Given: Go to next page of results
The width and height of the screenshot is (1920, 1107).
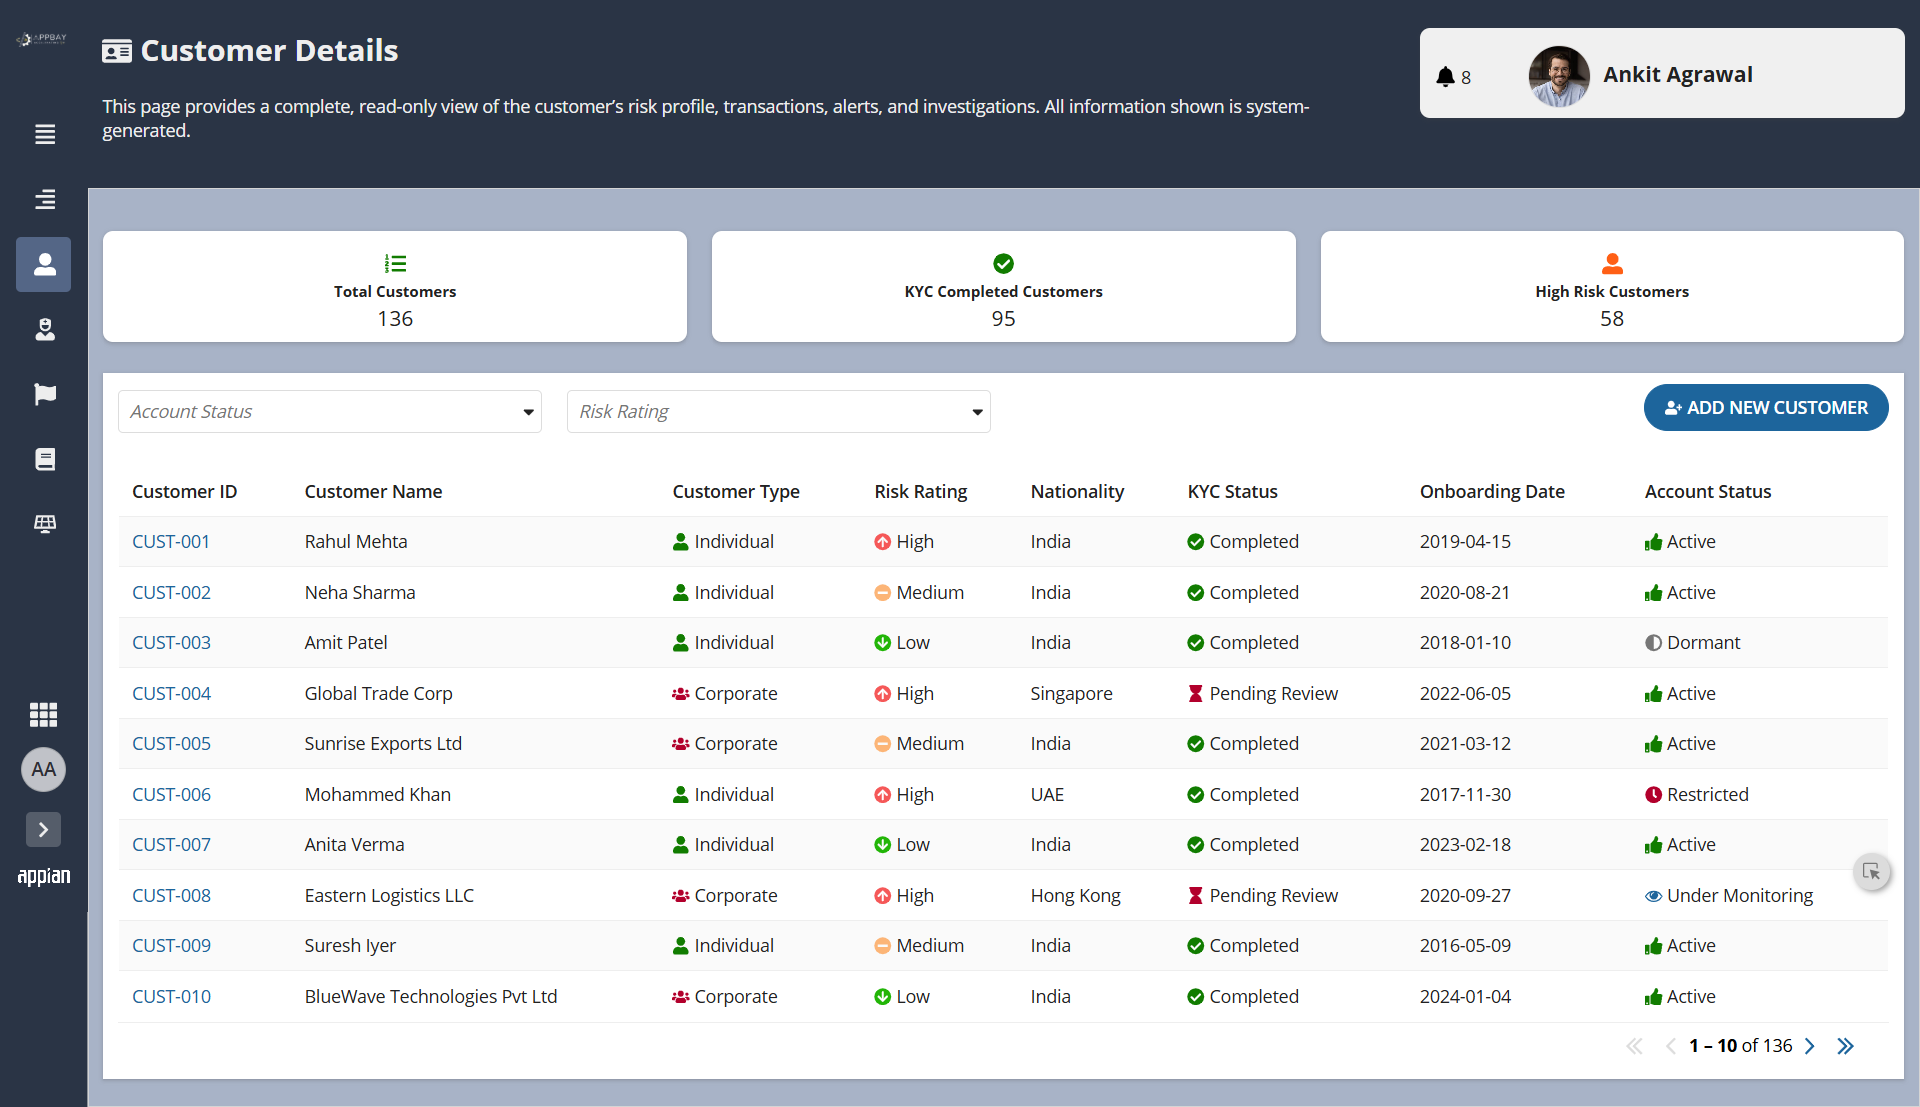Looking at the screenshot, I should 1809,1046.
